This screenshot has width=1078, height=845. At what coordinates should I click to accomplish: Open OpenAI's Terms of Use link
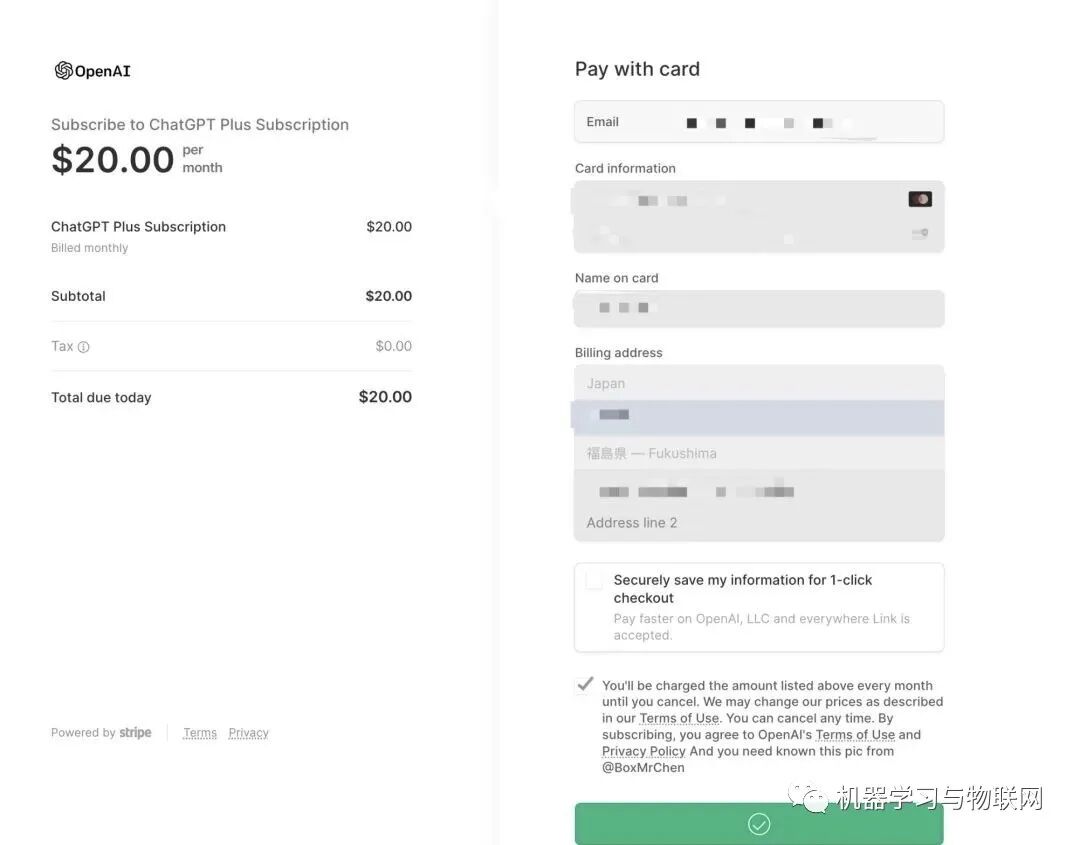(854, 735)
